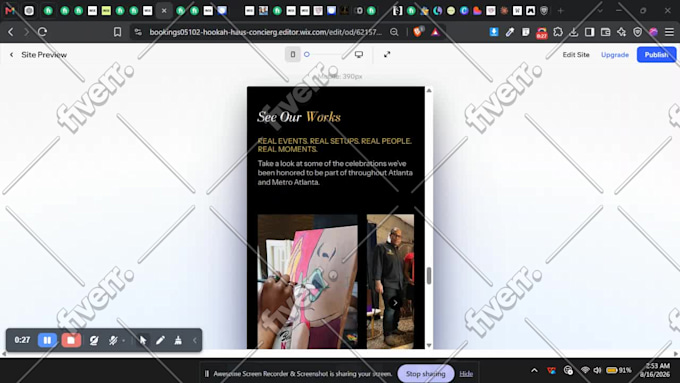Open site settings icon beside the URL
Screen dimensions: 680x383
click(138, 32)
